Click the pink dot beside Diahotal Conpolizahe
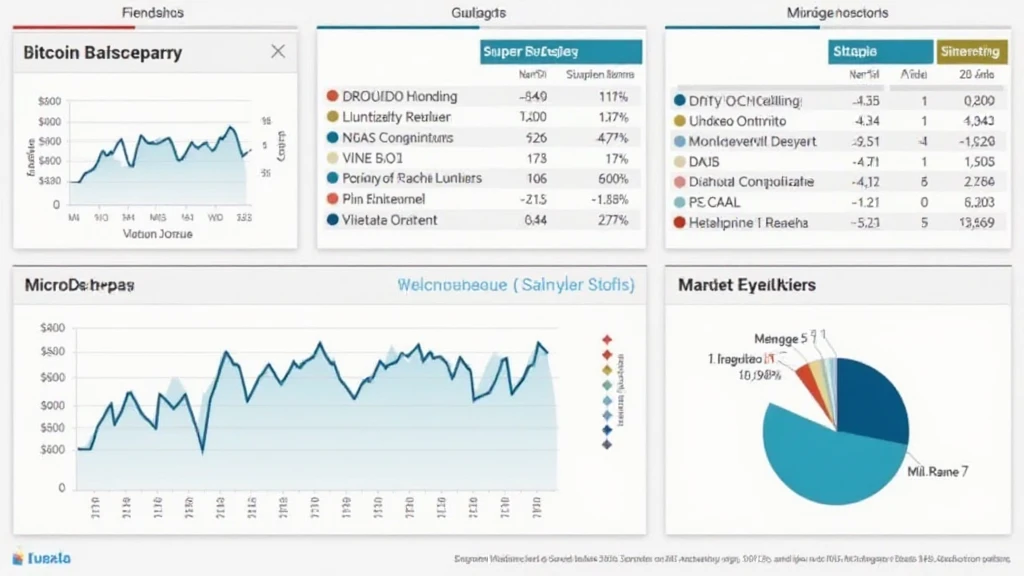This screenshot has width=1024, height=576. pos(681,182)
